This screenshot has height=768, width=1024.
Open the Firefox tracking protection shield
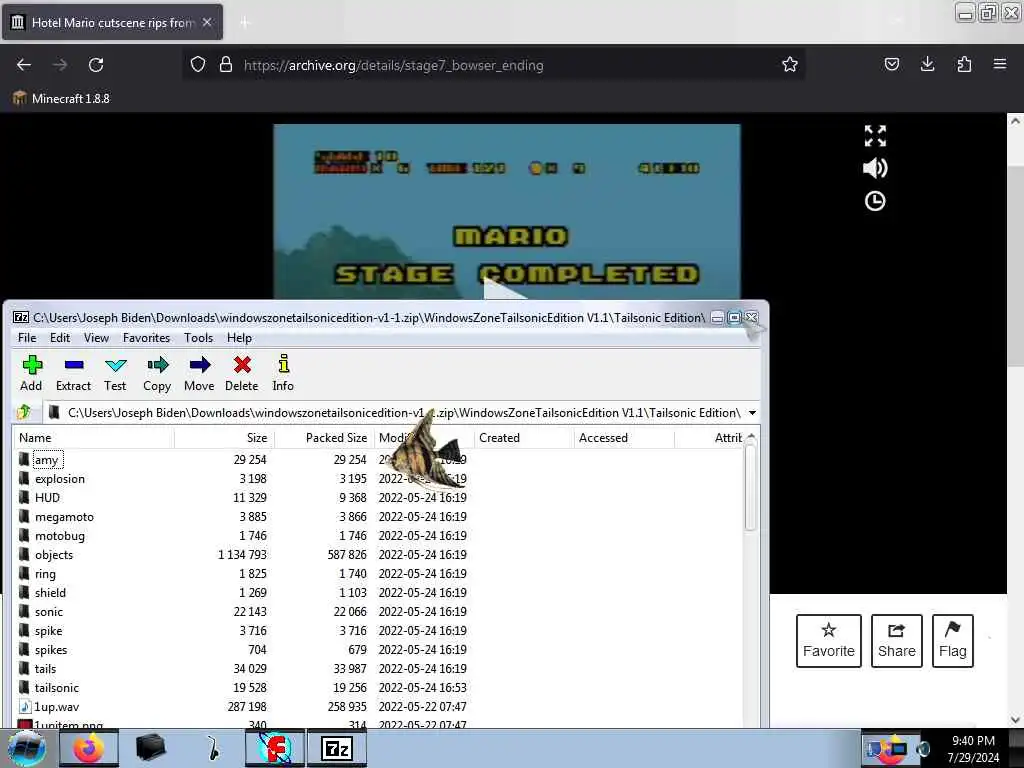click(x=198, y=65)
